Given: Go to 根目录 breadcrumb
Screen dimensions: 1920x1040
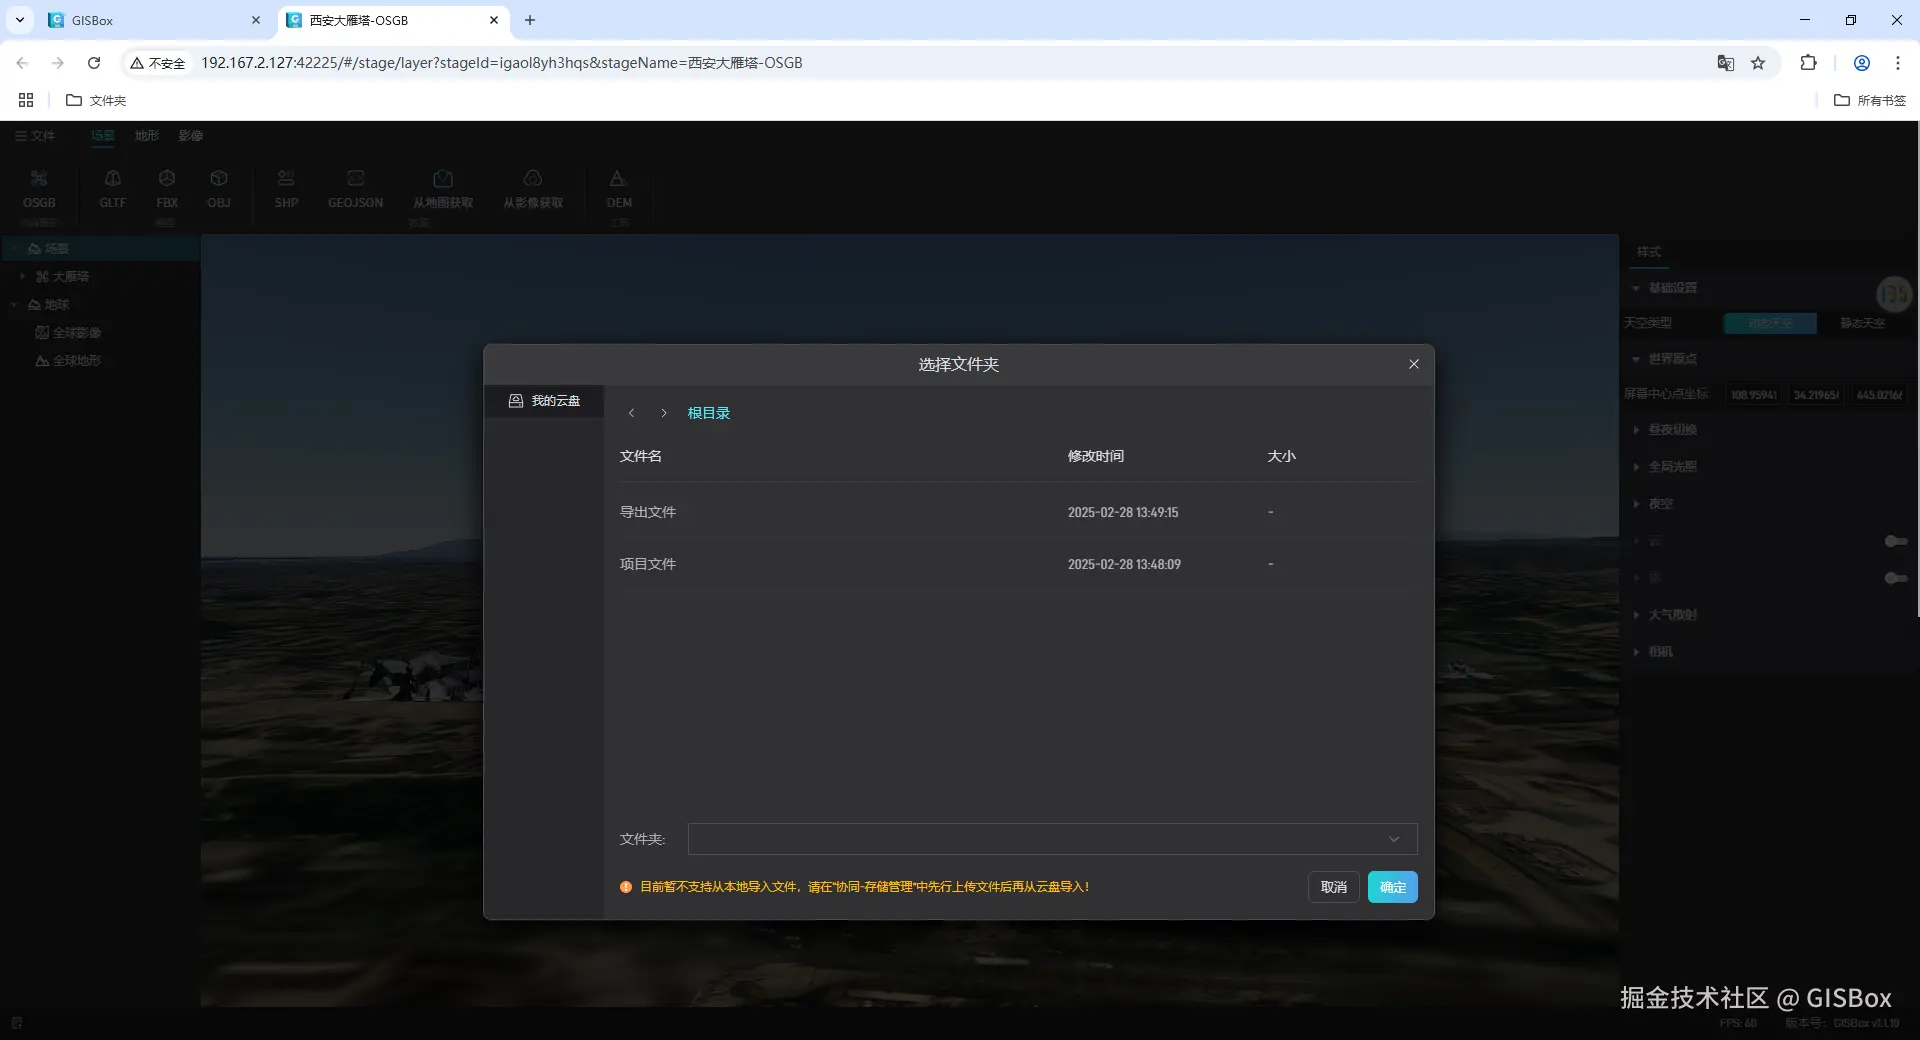Looking at the screenshot, I should pyautogui.click(x=709, y=413).
